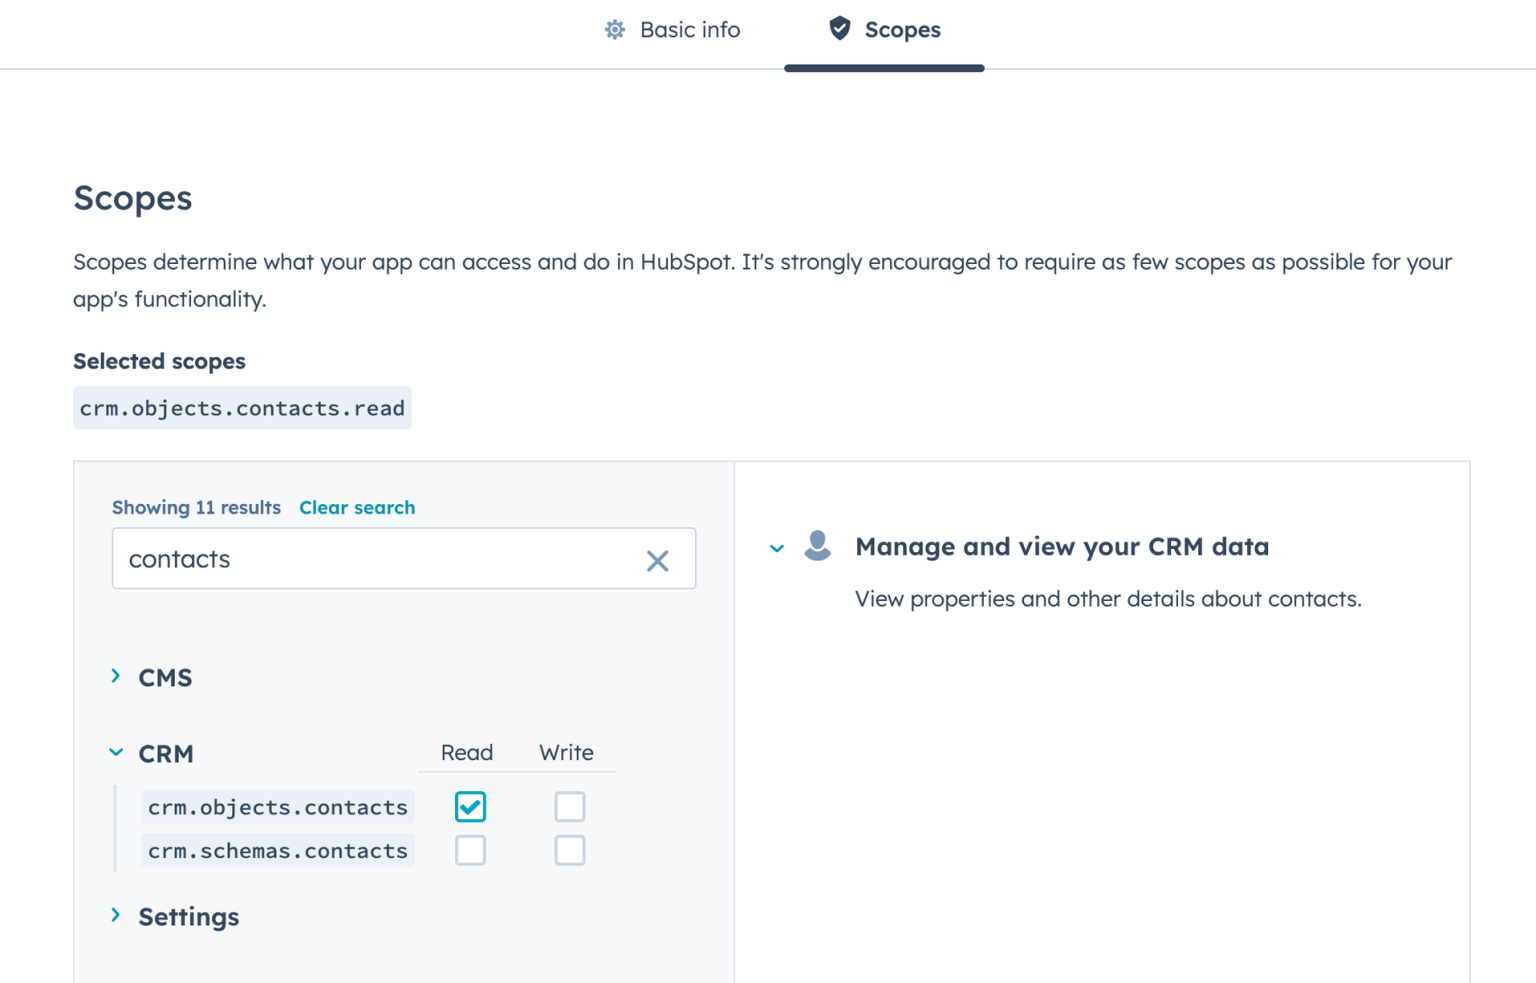1536x983 pixels.
Task: Click the Write column header
Action: pyautogui.click(x=566, y=753)
